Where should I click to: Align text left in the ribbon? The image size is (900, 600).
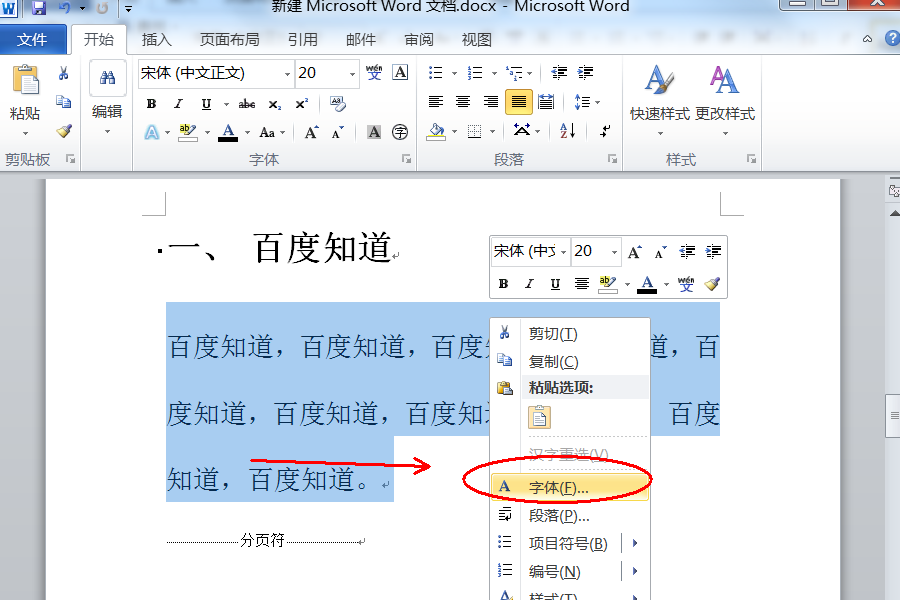click(x=436, y=102)
